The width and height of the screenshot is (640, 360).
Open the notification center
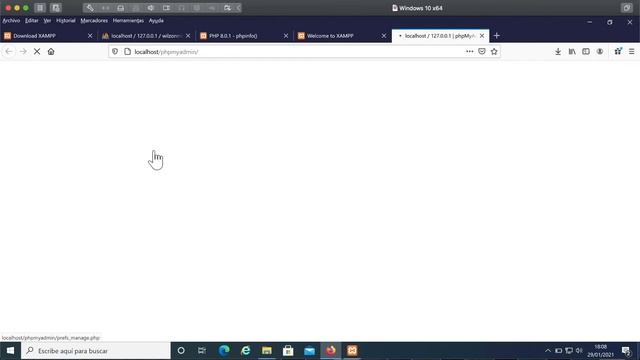pos(626,351)
